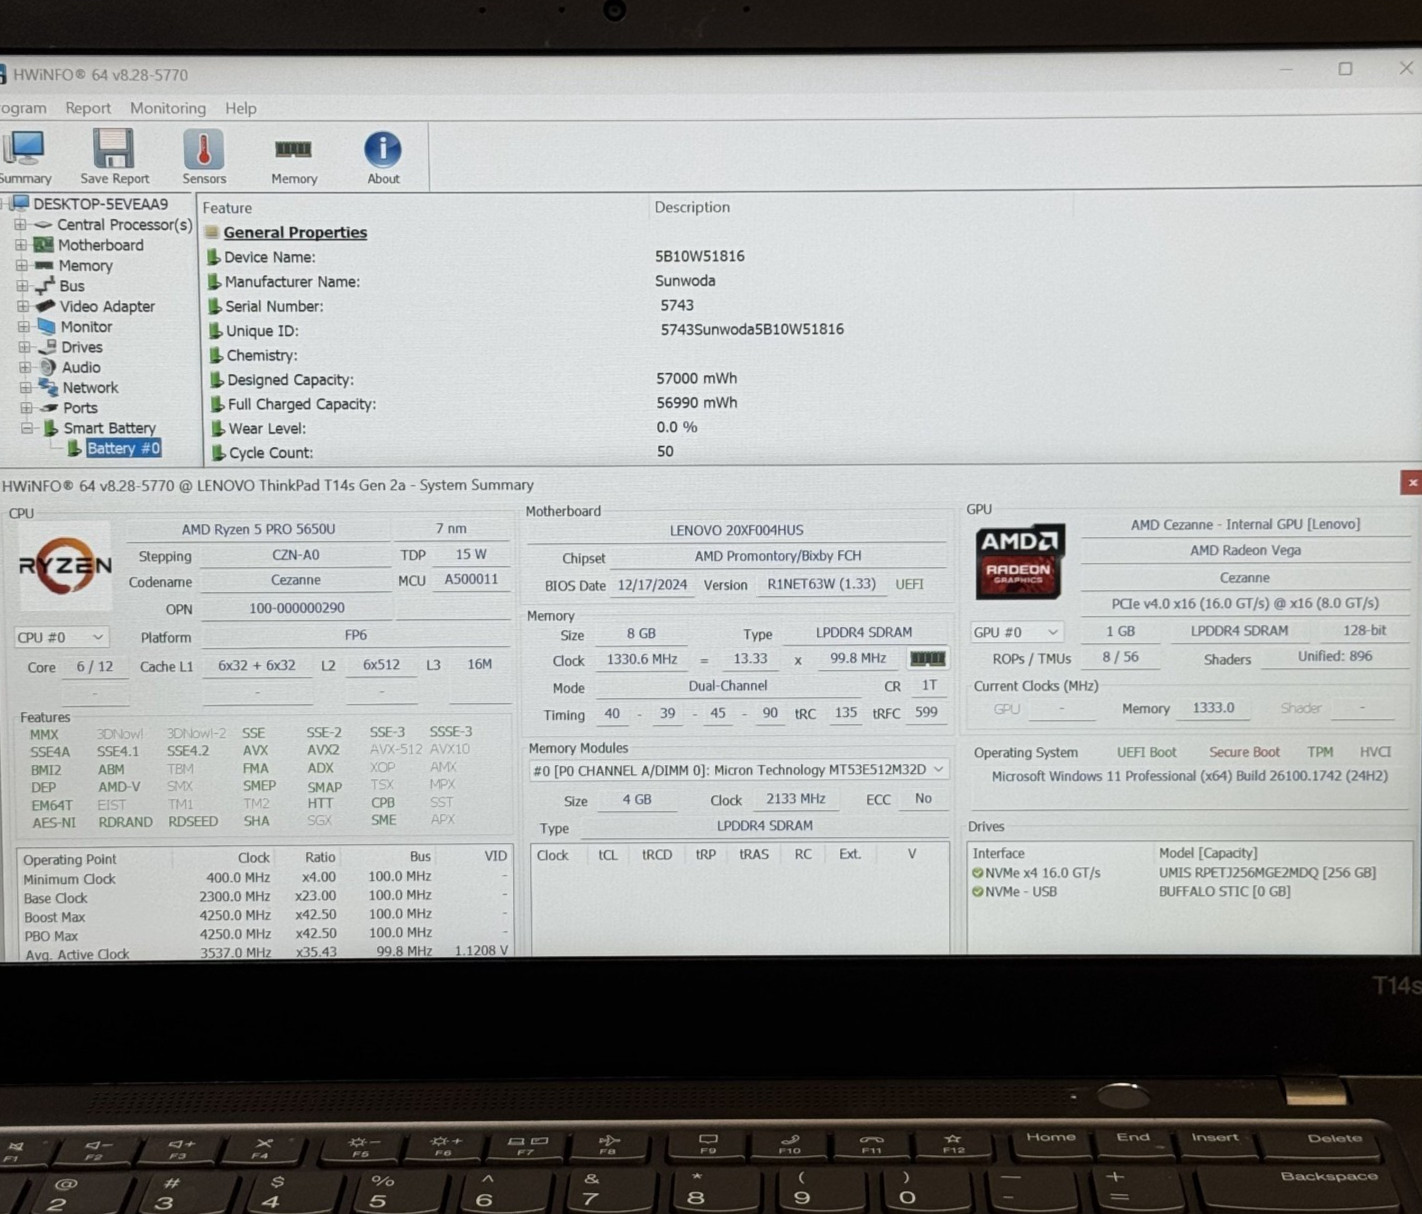1422x1214 pixels.
Task: Click the General Properties heading
Action: tap(295, 232)
